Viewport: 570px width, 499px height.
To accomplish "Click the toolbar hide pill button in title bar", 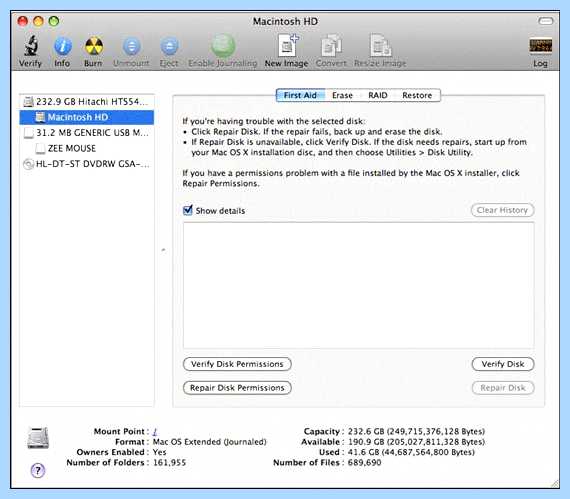I will coord(545,21).
